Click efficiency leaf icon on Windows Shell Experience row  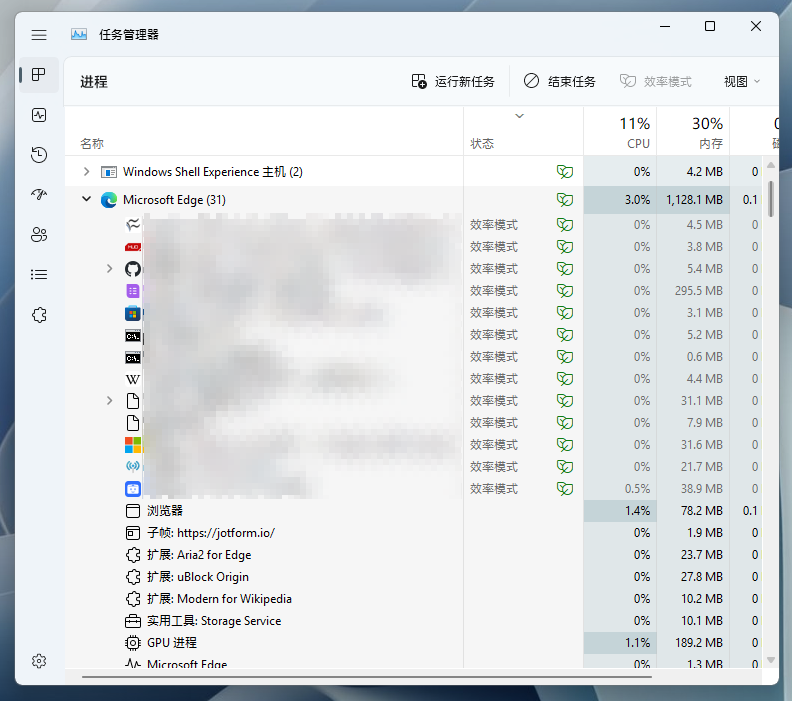pyautogui.click(x=565, y=172)
